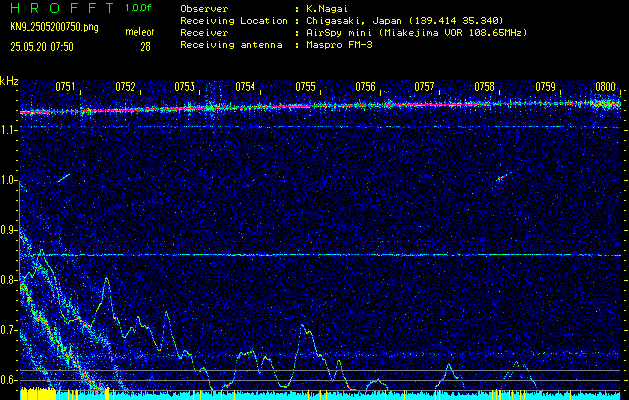Click the 0758 time marker
This screenshot has height=400, width=629.
484,87
